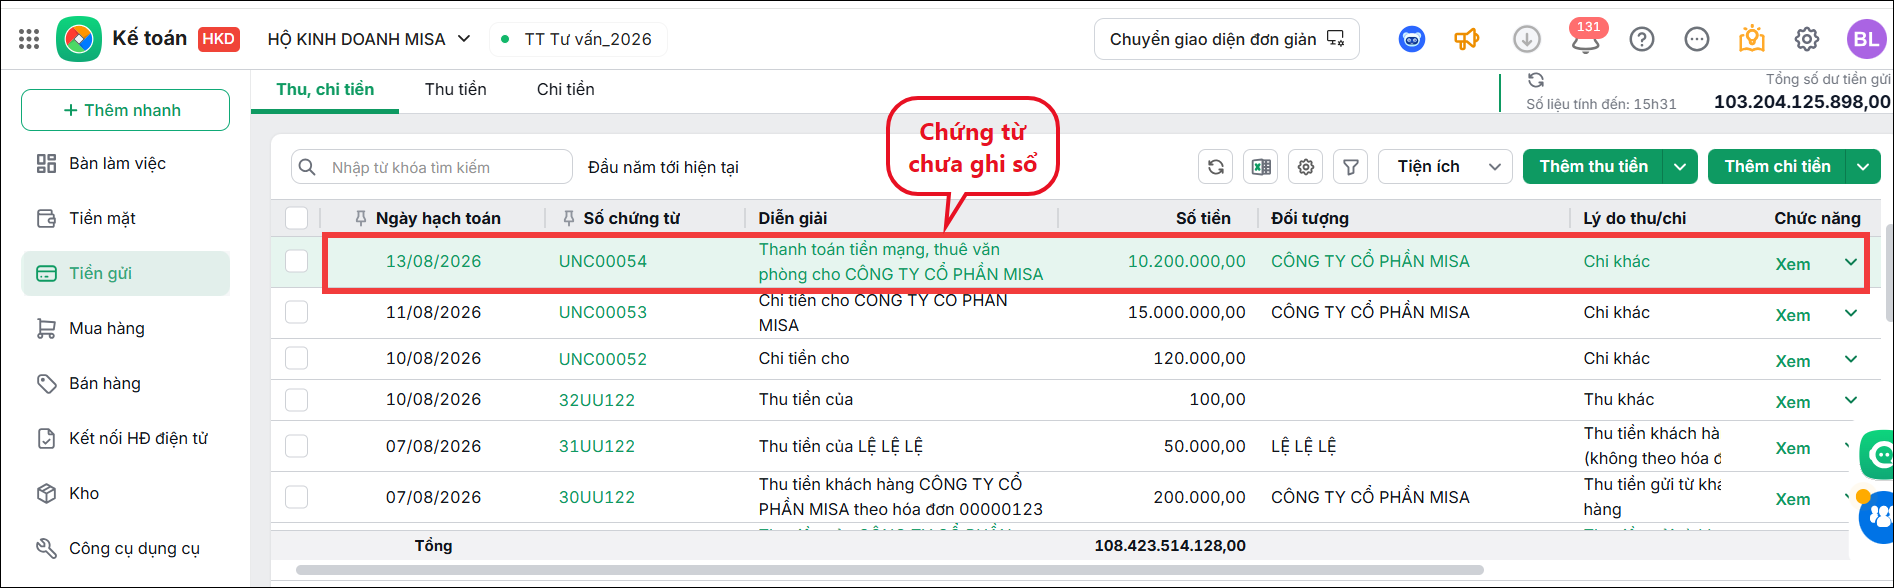This screenshot has width=1894, height=588.
Task: Pin the Ngày hạch toán column
Action: [x=361, y=218]
